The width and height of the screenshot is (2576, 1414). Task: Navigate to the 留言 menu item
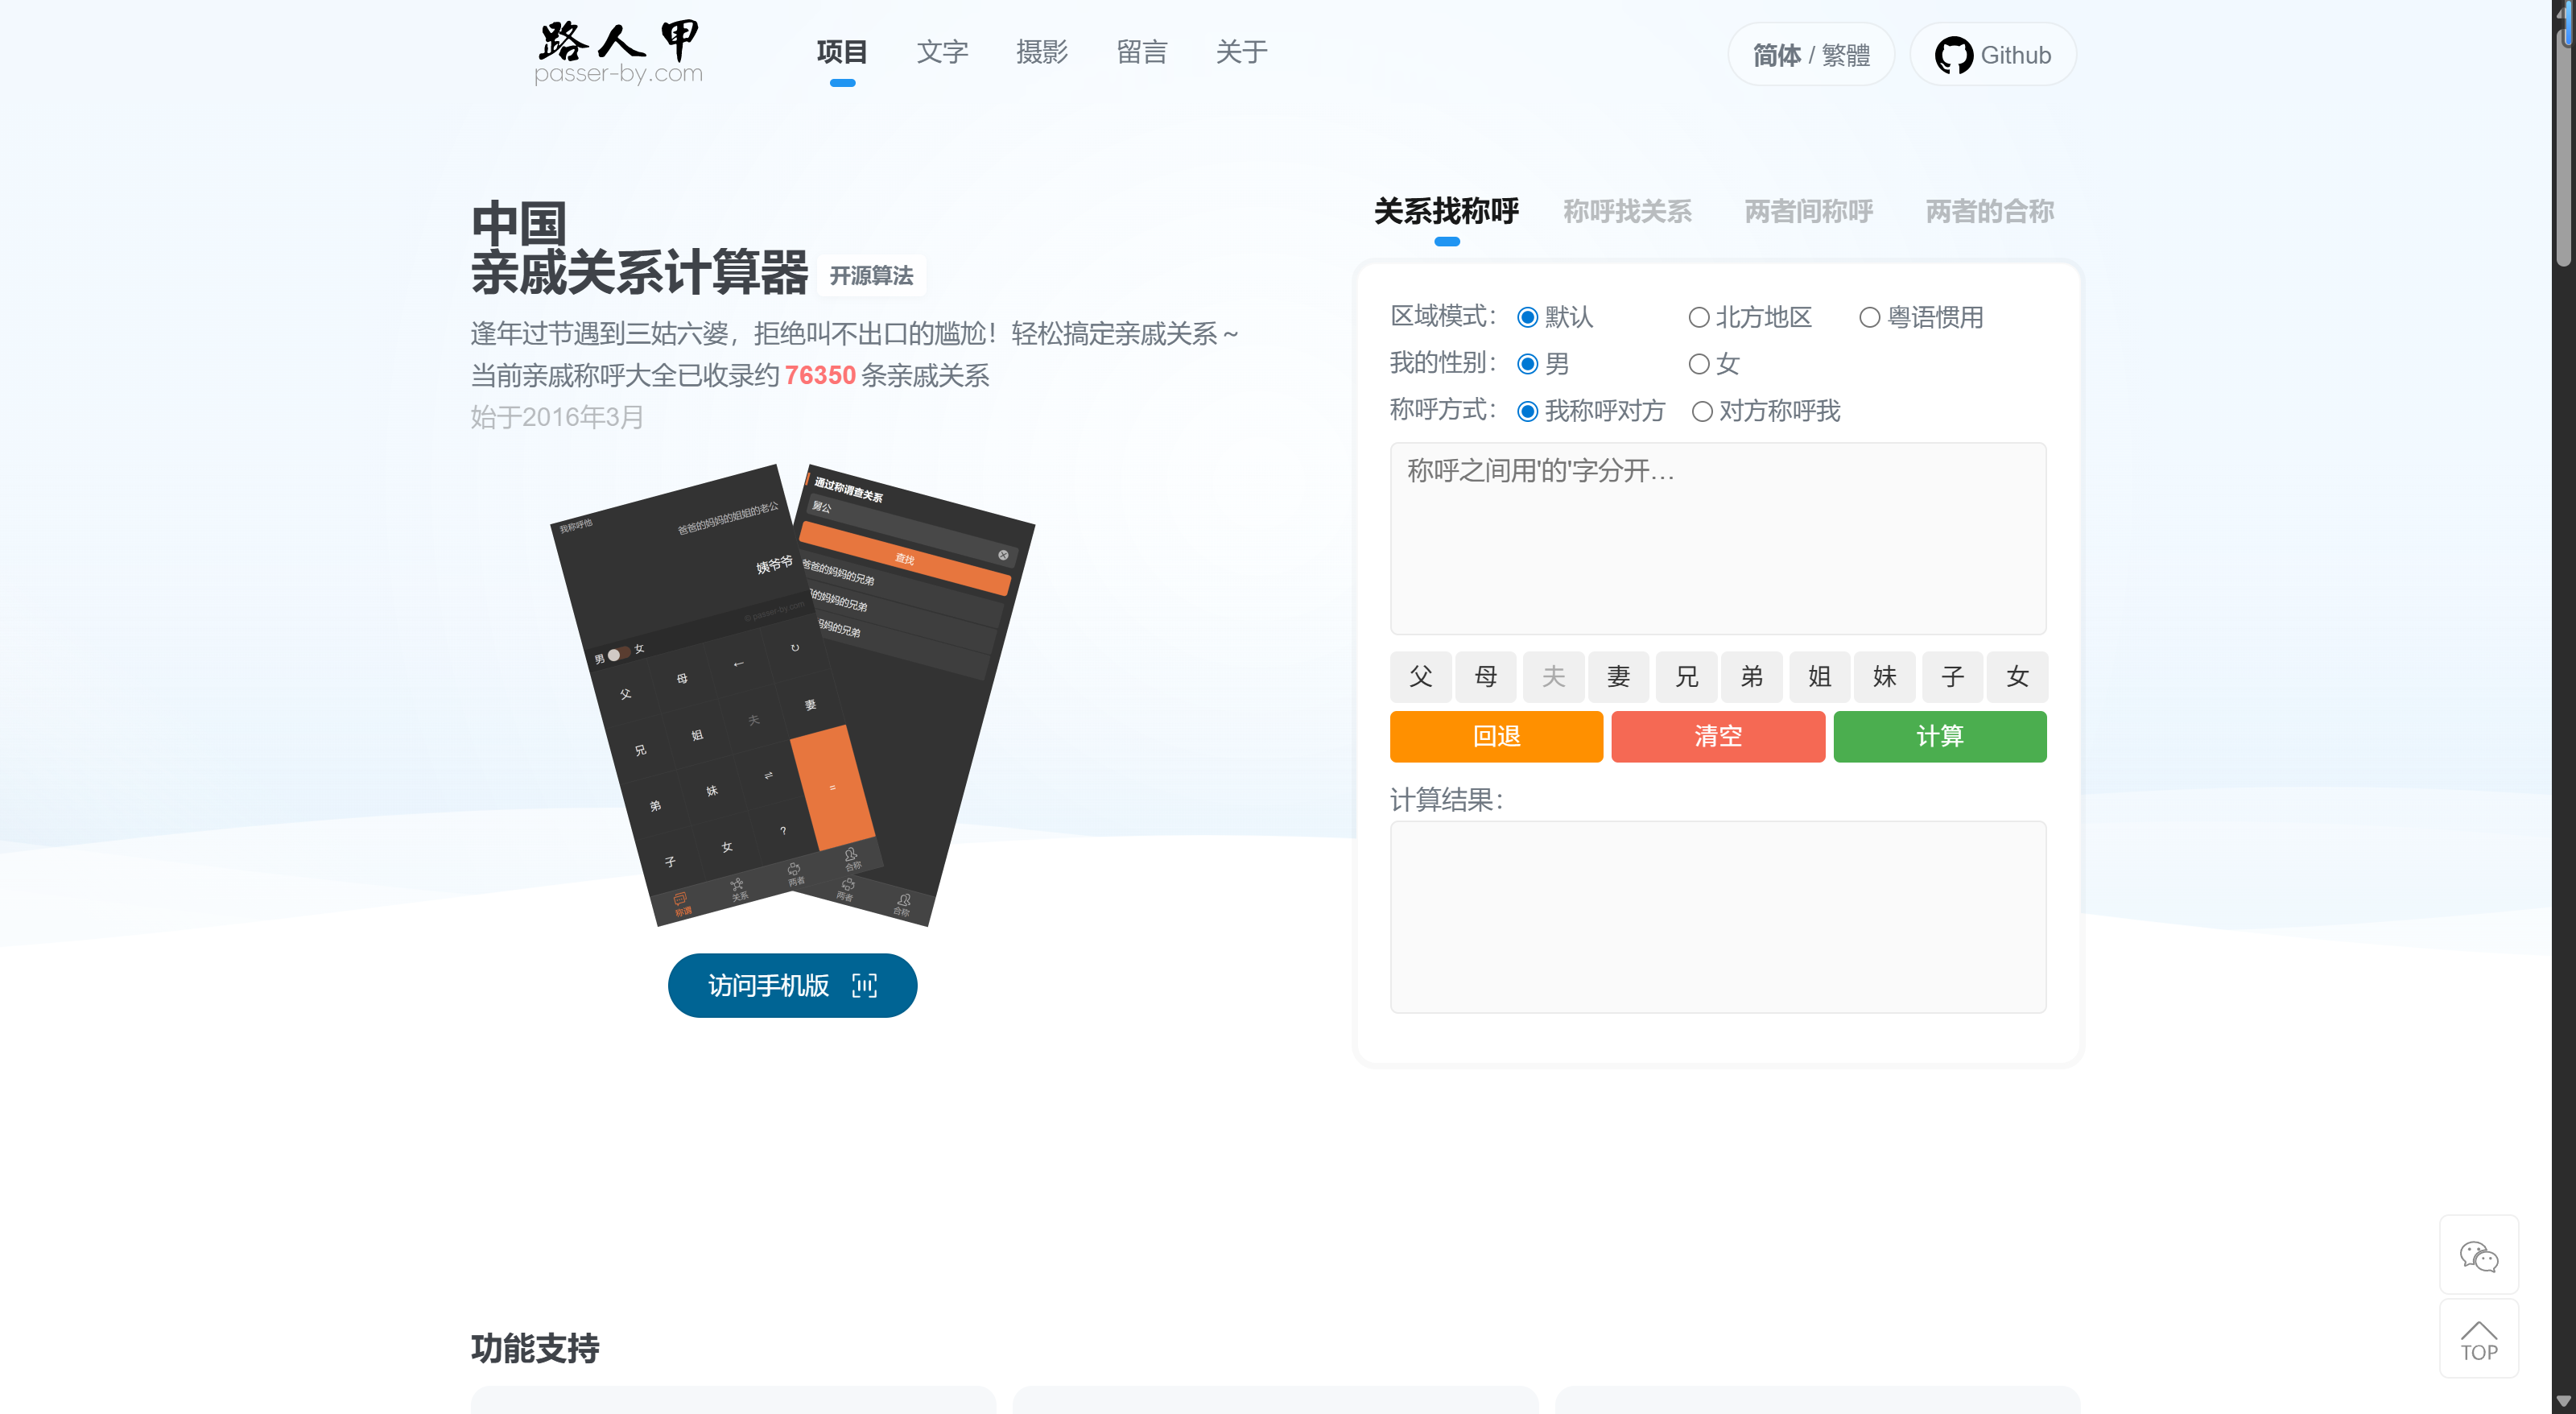pyautogui.click(x=1142, y=52)
